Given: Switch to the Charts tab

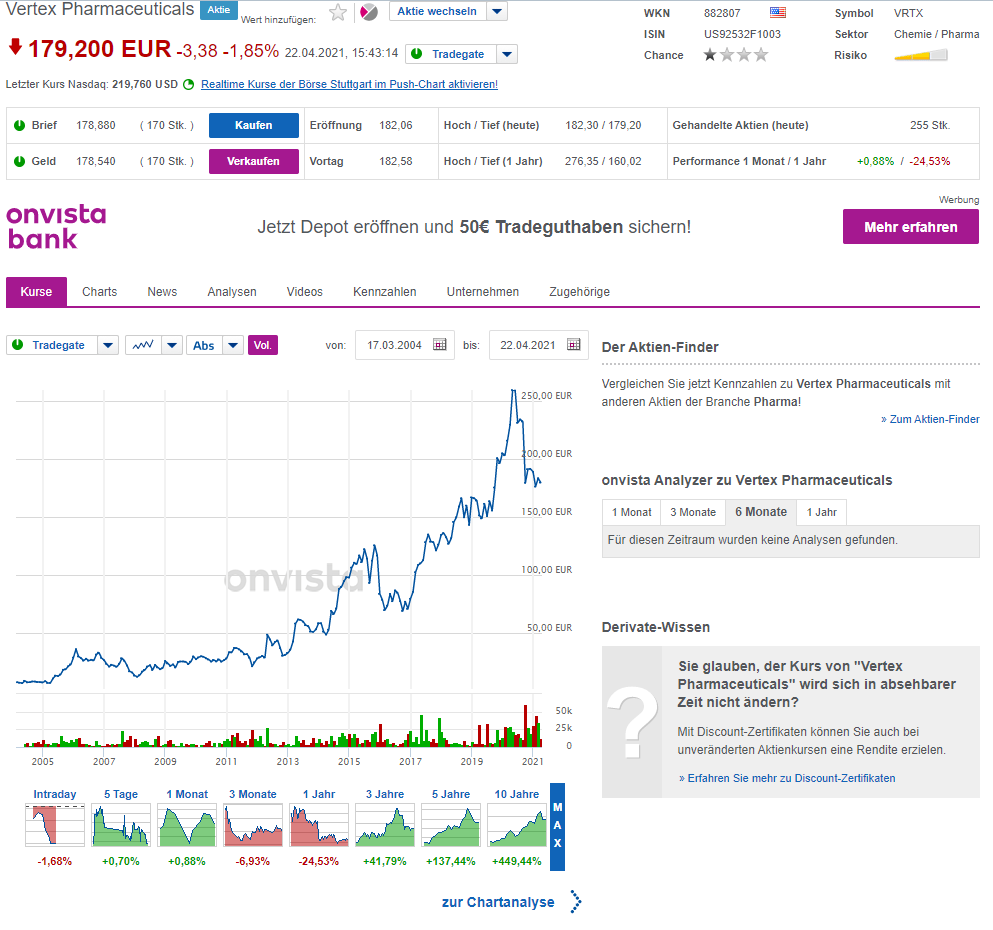Looking at the screenshot, I should [x=99, y=292].
